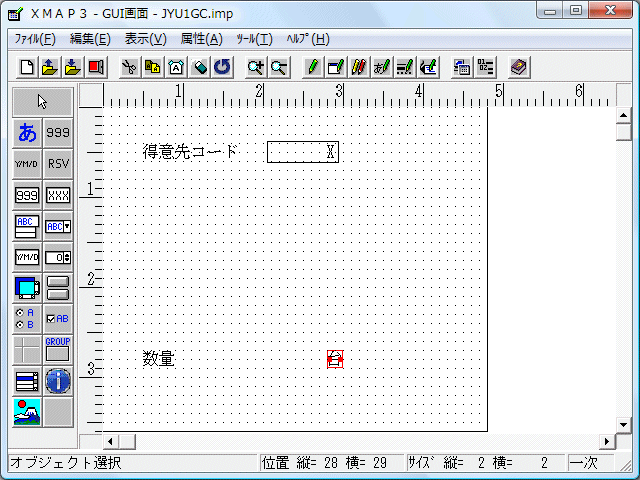Open the ツール(T) menu
Viewport: 640px width, 480px height.
tap(254, 39)
